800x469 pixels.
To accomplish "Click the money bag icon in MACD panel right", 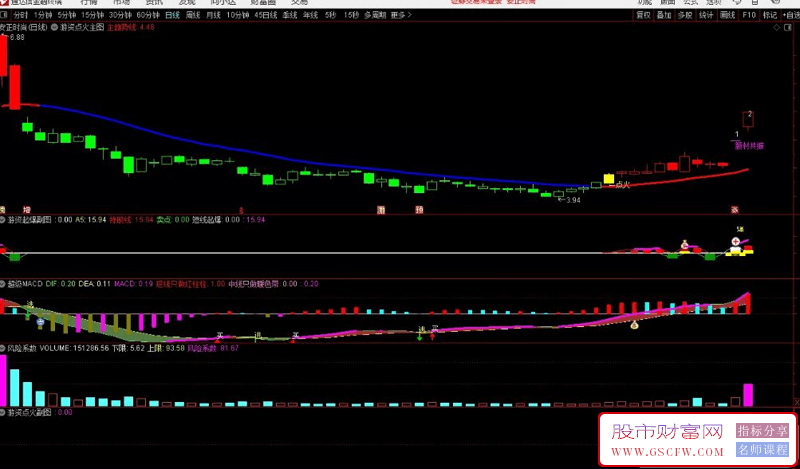I will 634,325.
